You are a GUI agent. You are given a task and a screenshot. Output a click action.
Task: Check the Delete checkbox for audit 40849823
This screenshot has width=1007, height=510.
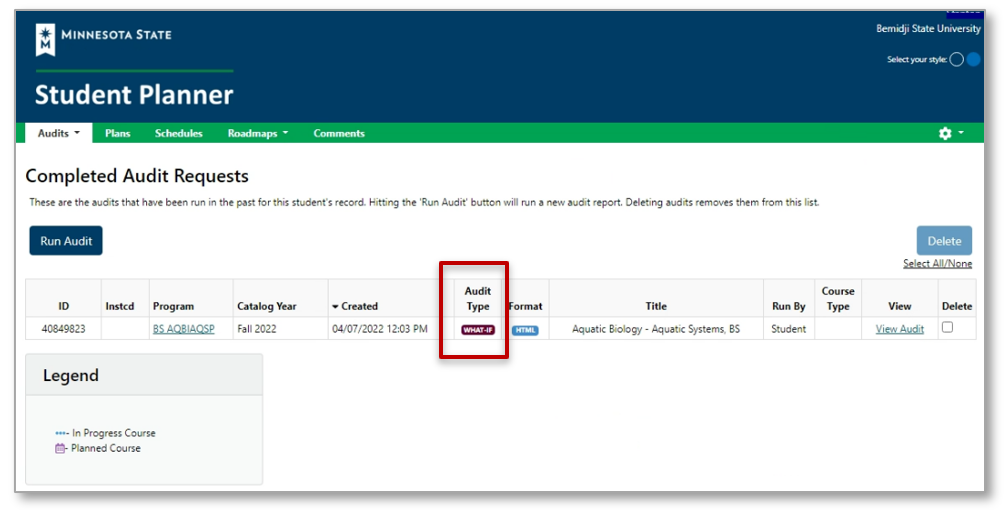[947, 328]
